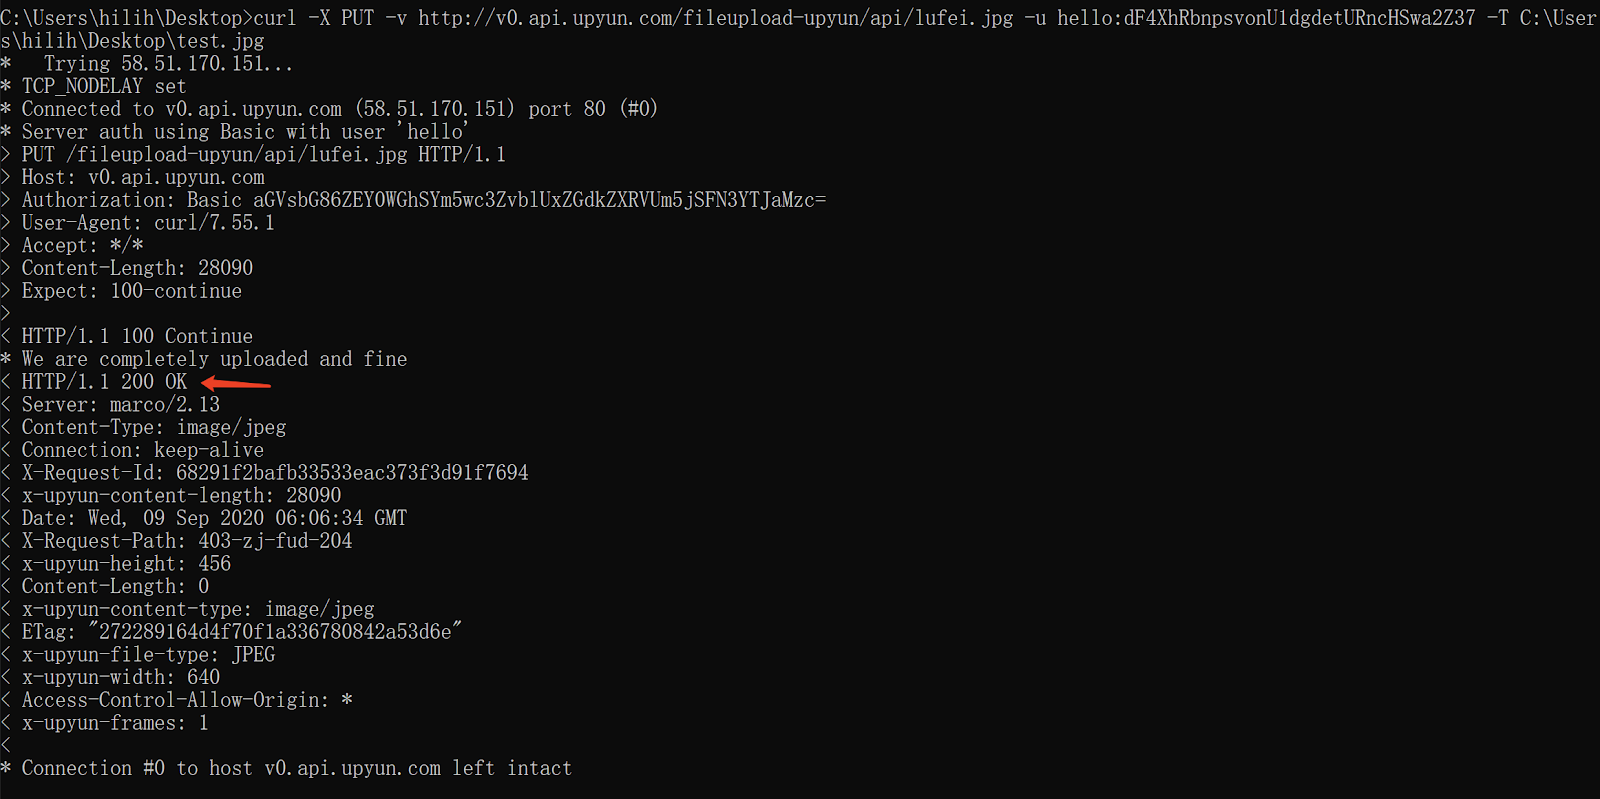Click the Content-Length: 28090 request line
The width and height of the screenshot is (1600, 799).
[x=127, y=268]
